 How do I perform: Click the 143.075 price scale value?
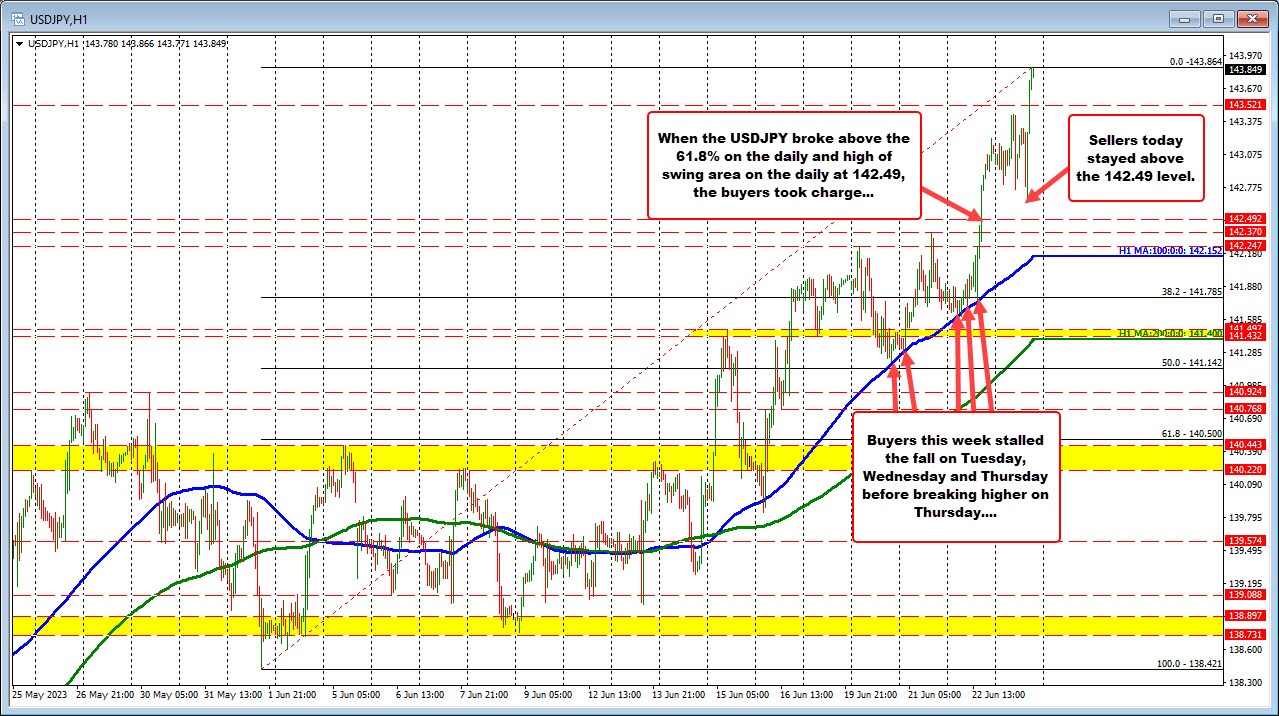click(1245, 154)
